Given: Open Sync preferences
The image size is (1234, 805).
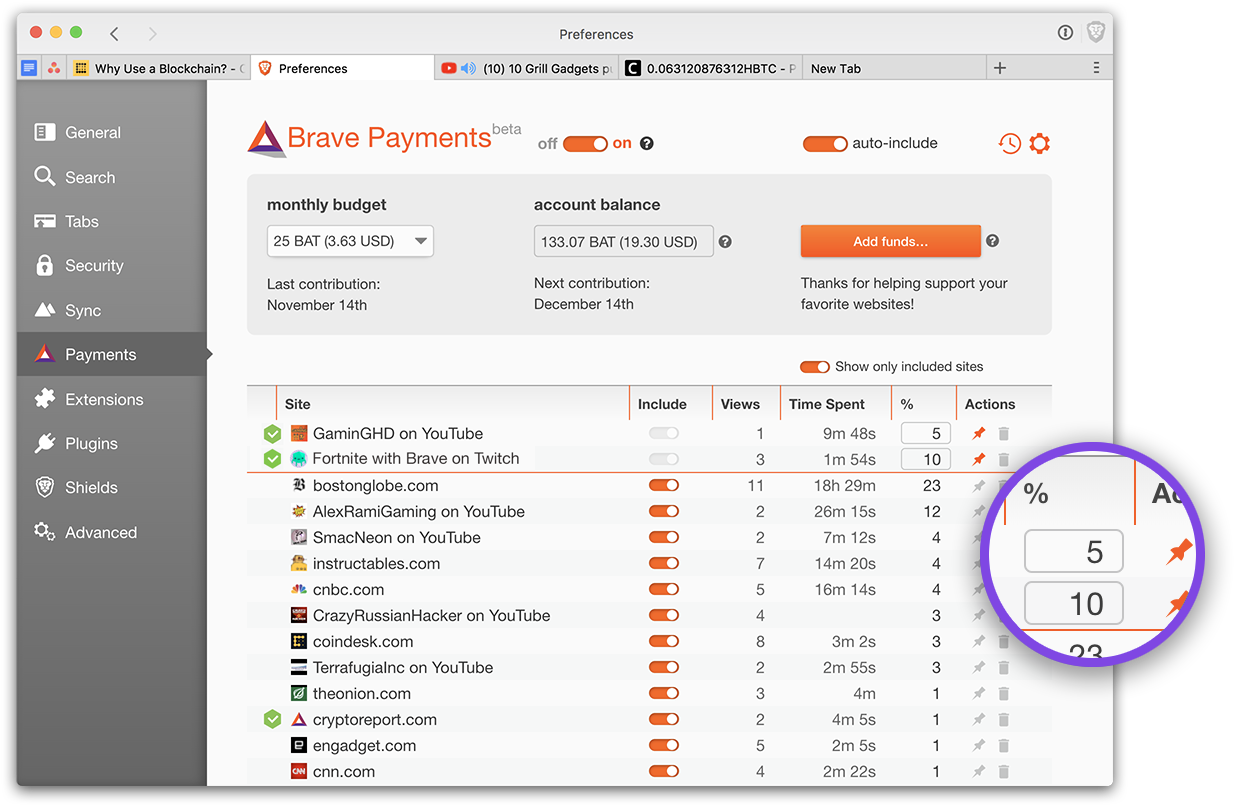Looking at the screenshot, I should [111, 310].
